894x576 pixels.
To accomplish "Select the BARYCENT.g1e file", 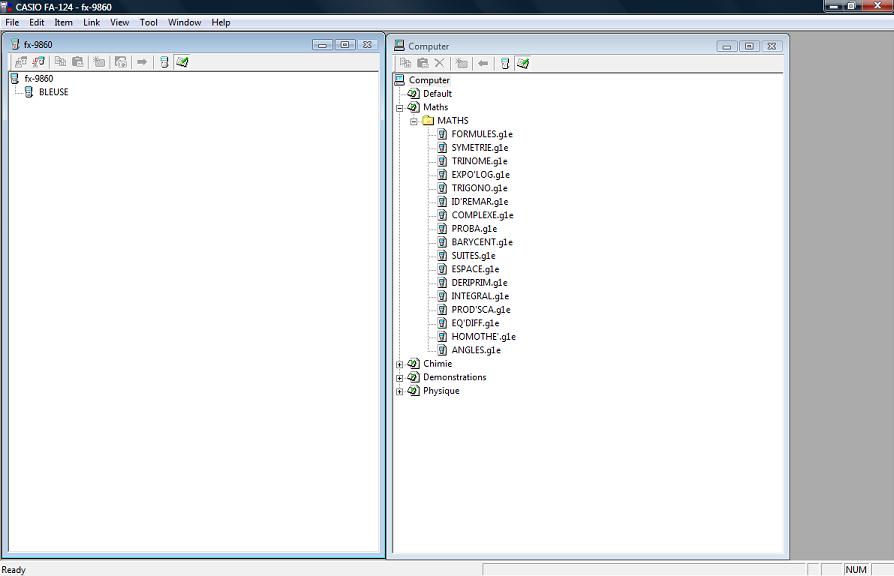I will (x=482, y=242).
